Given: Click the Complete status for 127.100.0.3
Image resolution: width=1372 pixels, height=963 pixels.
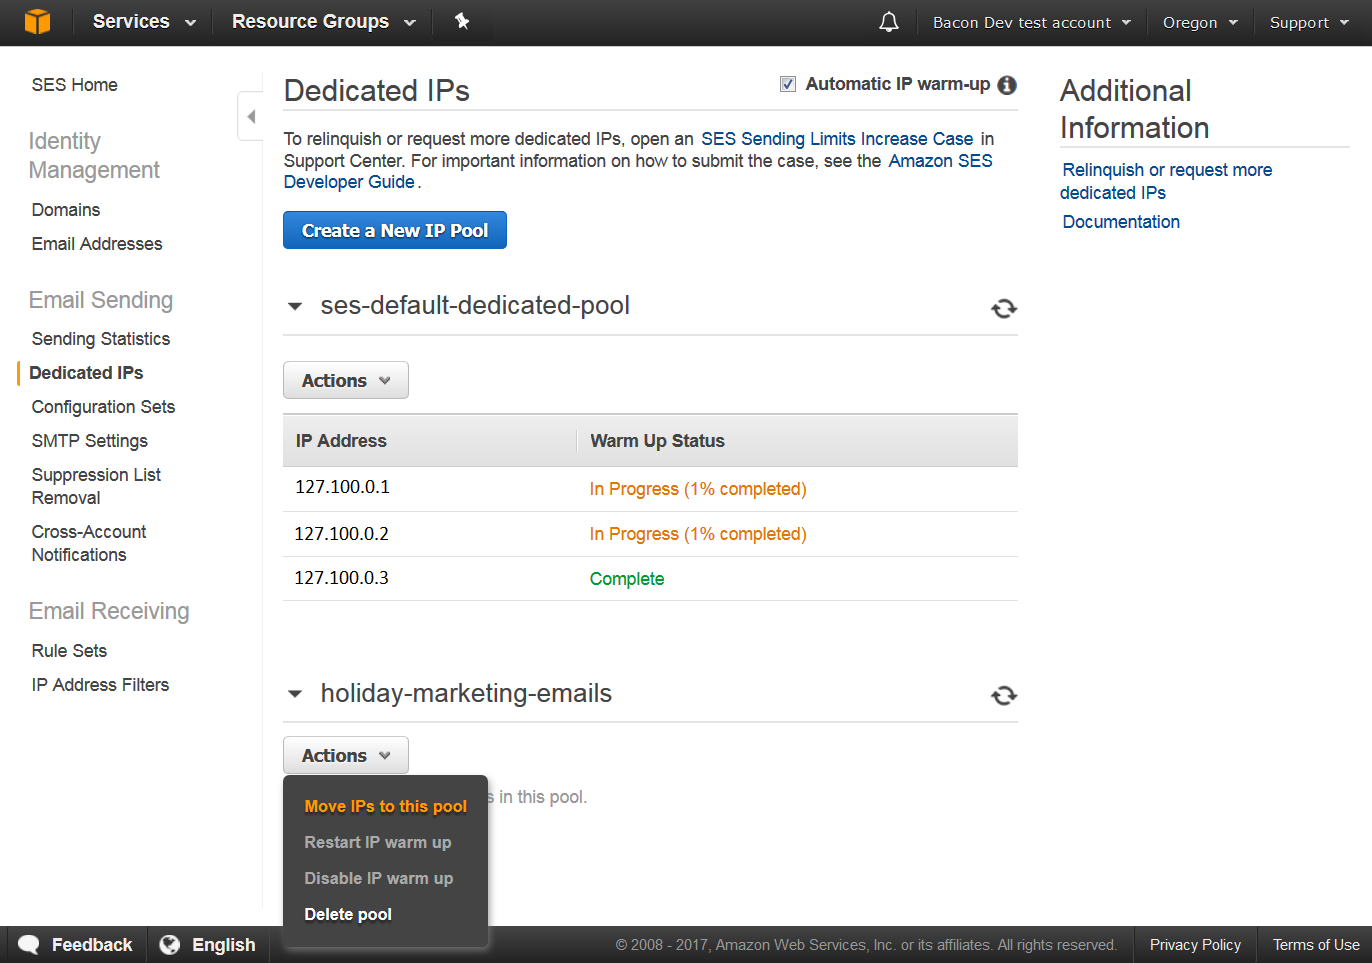Looking at the screenshot, I should coord(627,579).
